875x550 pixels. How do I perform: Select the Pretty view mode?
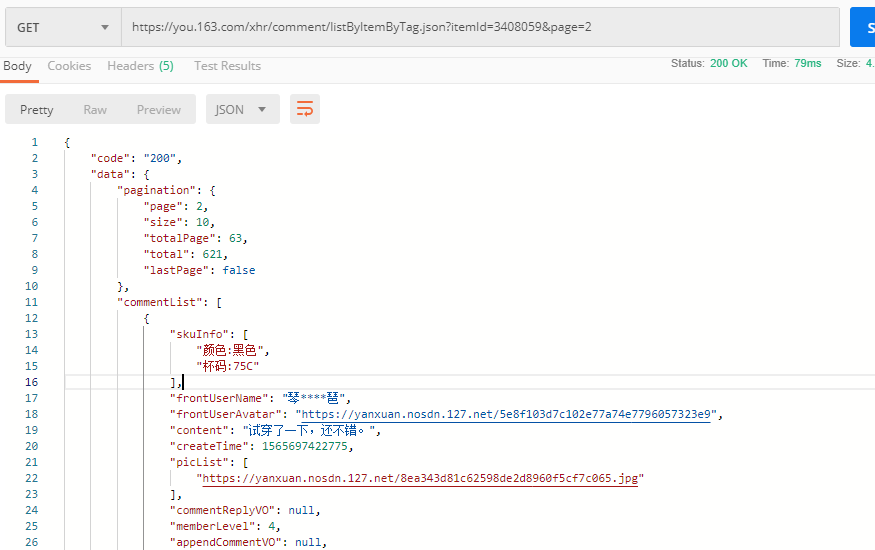[37, 109]
